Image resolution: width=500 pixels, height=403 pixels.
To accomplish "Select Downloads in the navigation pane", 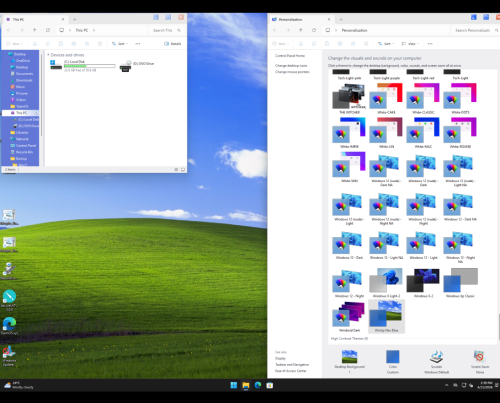I will tap(24, 80).
